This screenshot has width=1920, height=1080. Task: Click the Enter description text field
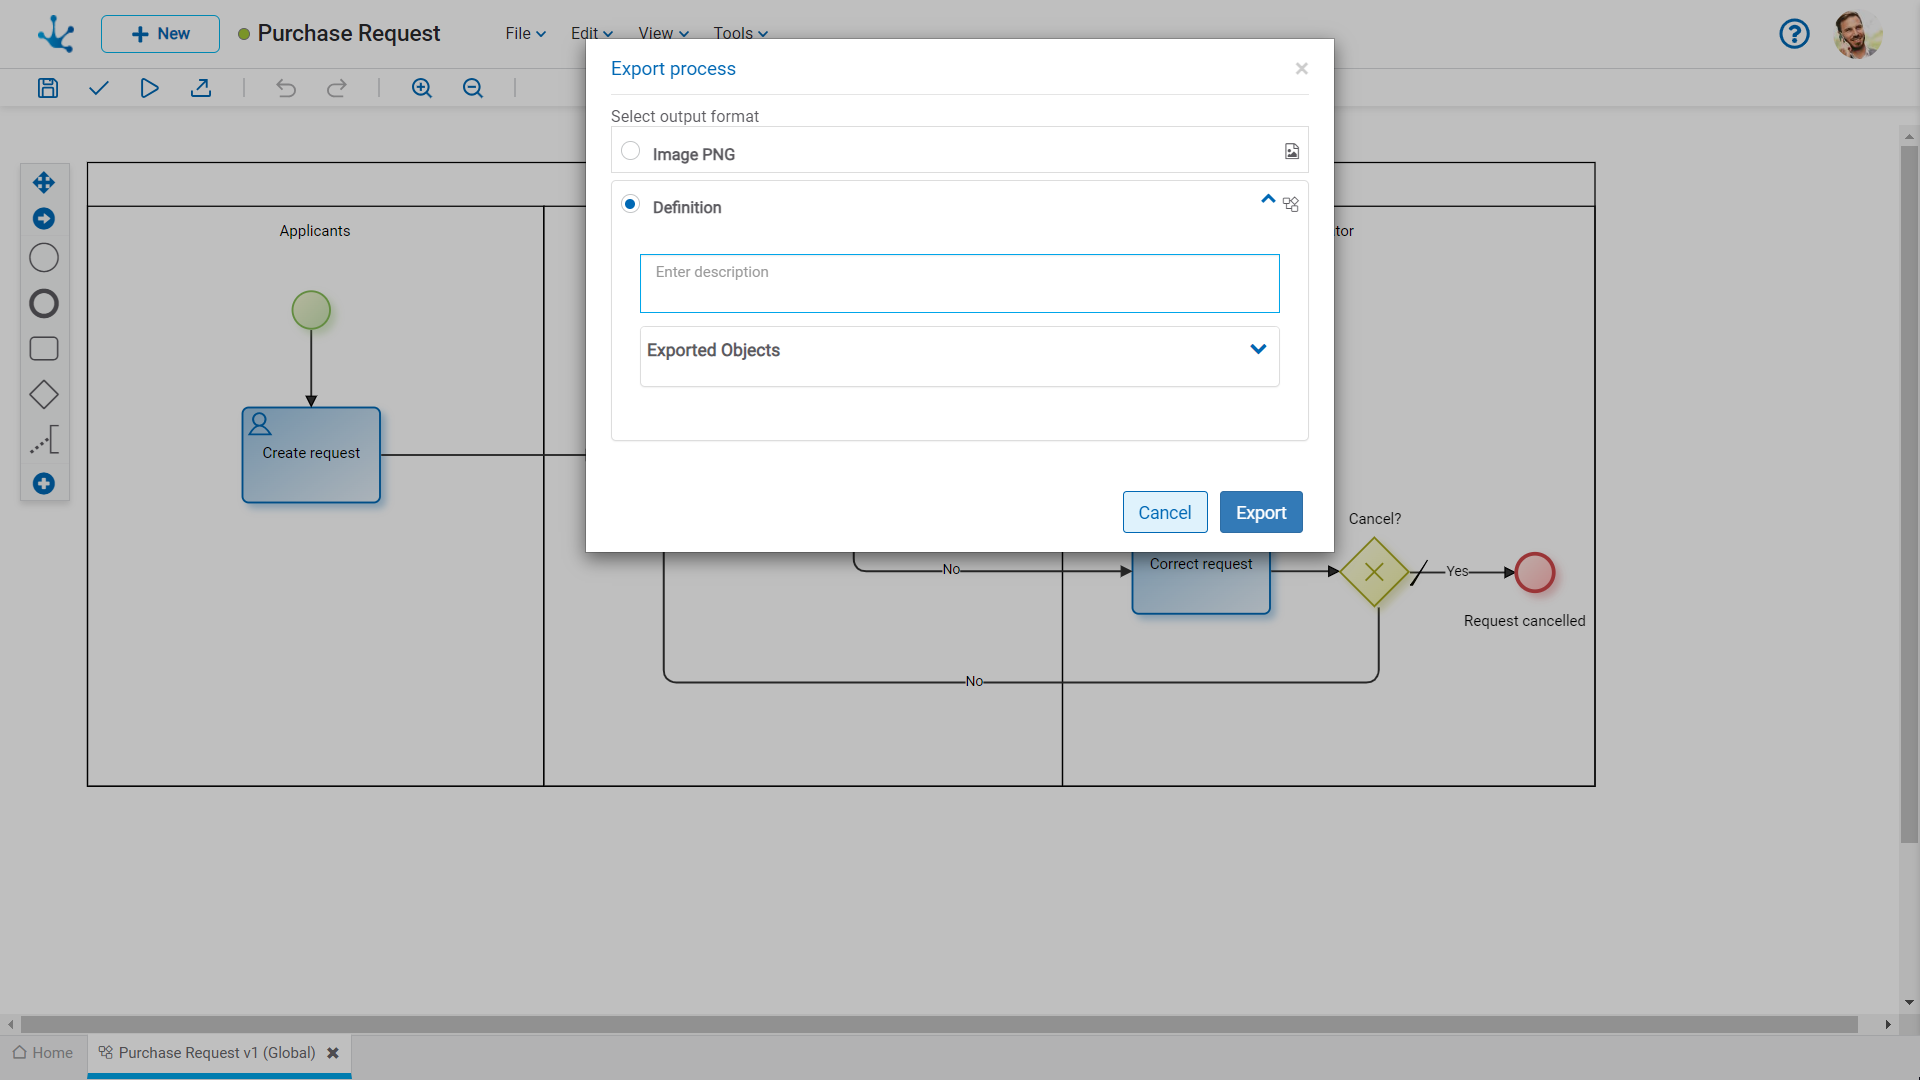pyautogui.click(x=959, y=283)
